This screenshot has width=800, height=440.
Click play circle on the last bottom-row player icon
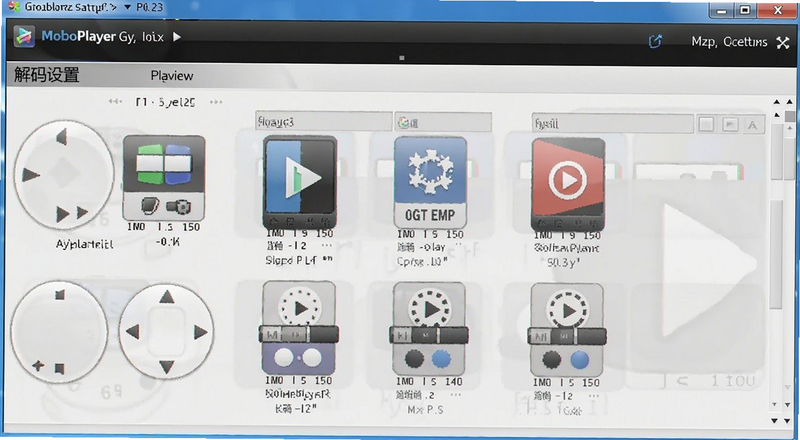pyautogui.click(x=568, y=310)
